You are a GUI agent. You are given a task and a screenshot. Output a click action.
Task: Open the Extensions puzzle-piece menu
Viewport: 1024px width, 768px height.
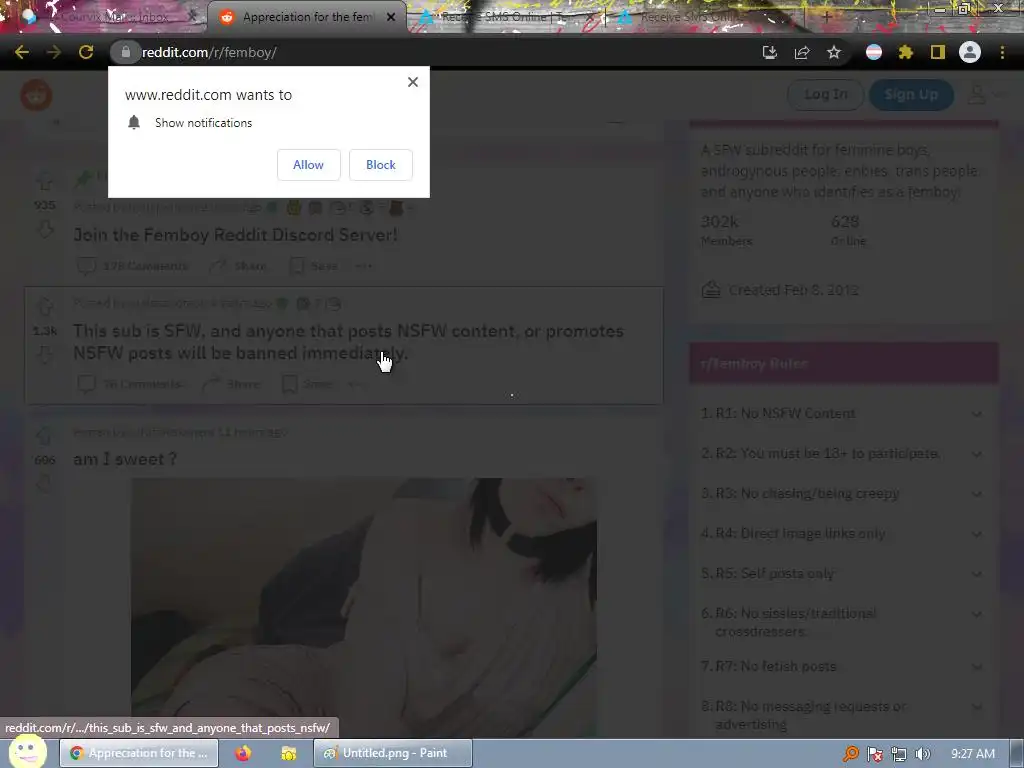(906, 52)
